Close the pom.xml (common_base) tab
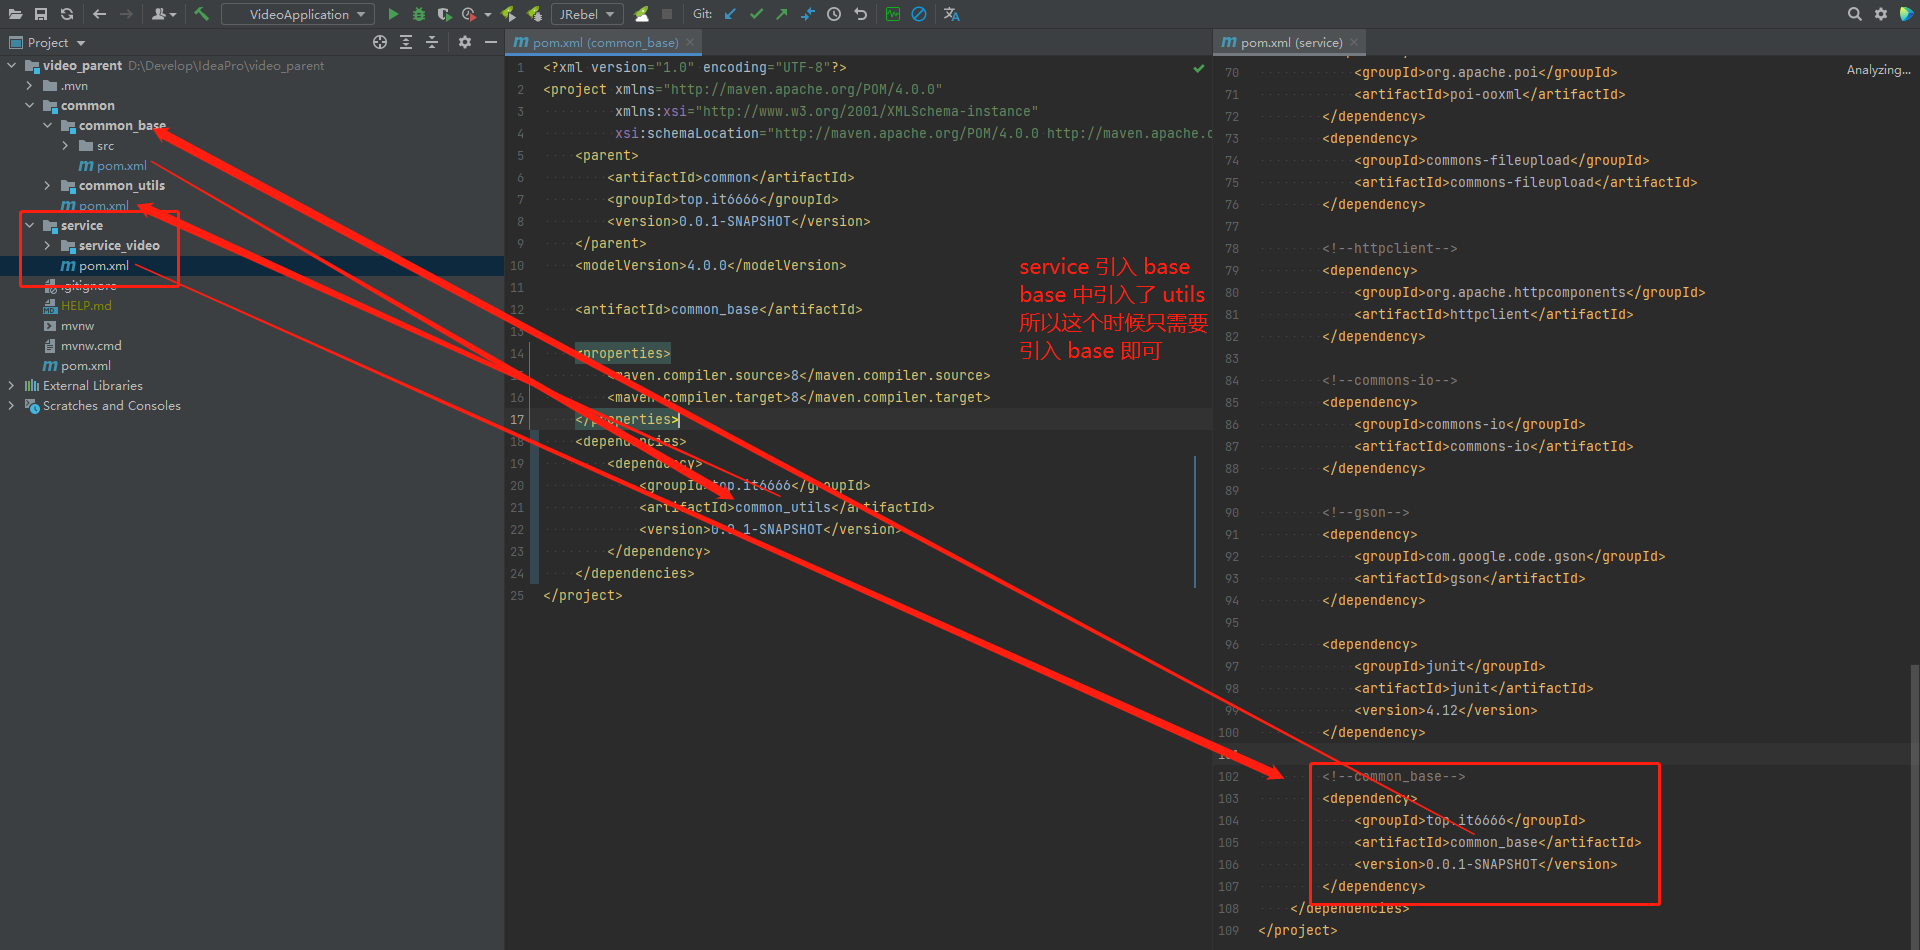1920x950 pixels. click(x=690, y=42)
